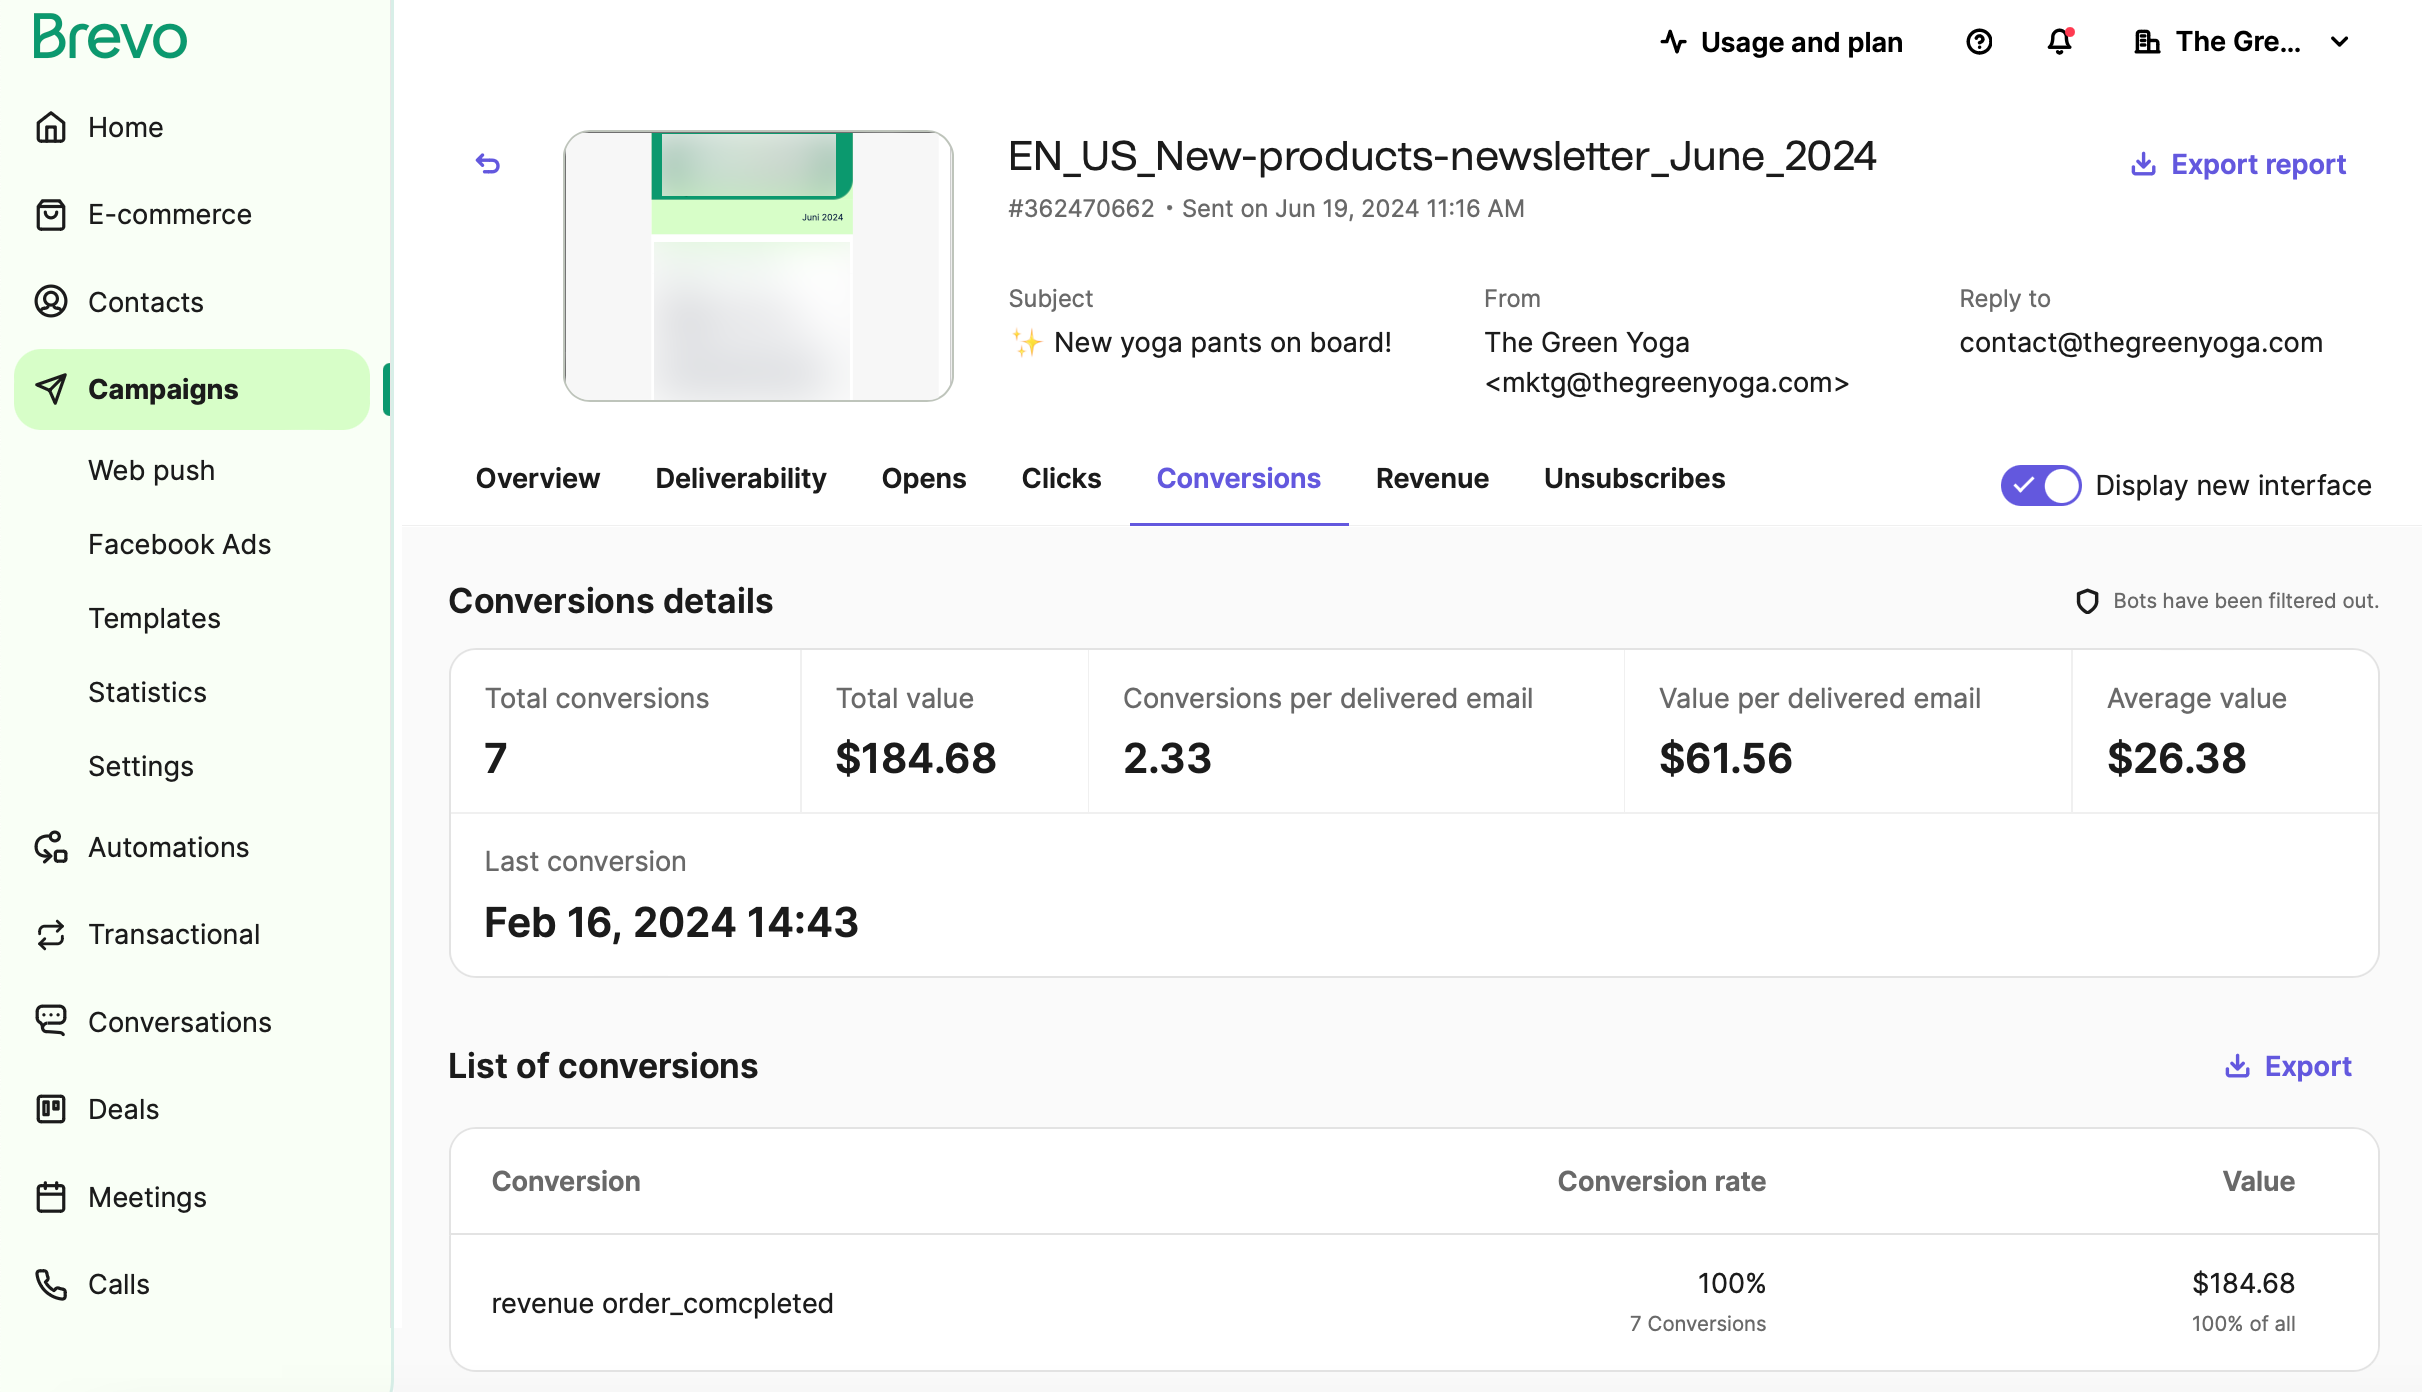Open the Deliverability tab
2422x1392 pixels.
pos(740,478)
